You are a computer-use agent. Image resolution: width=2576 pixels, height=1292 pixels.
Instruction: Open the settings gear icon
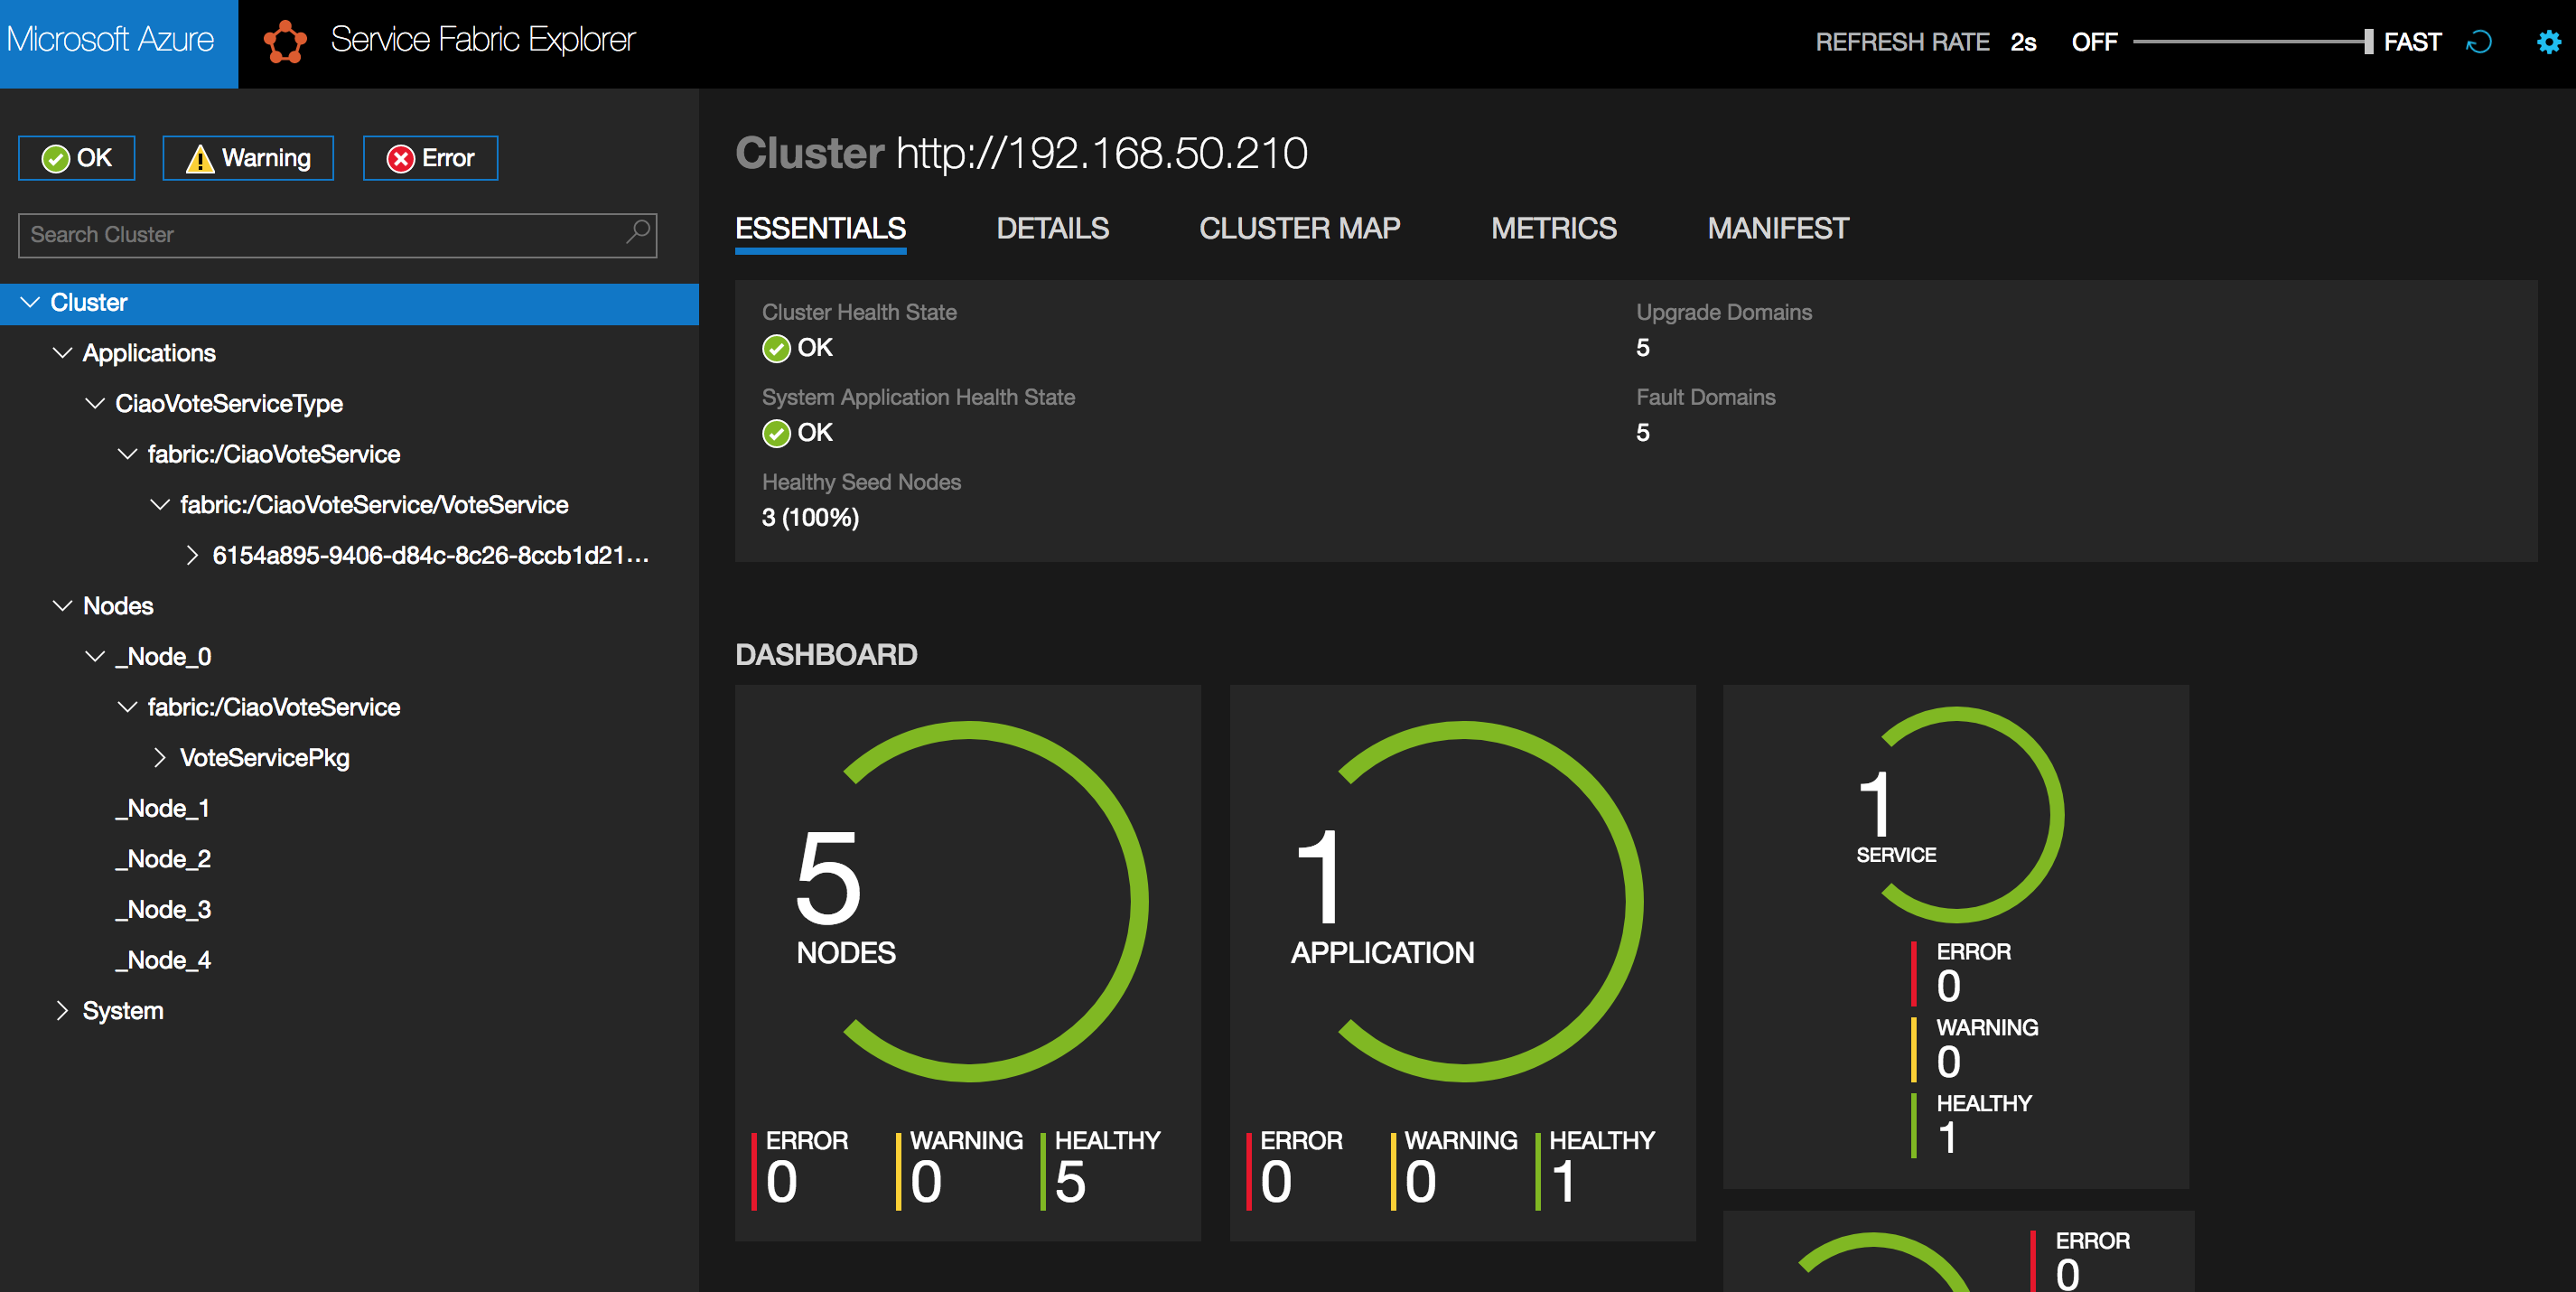pos(2549,42)
